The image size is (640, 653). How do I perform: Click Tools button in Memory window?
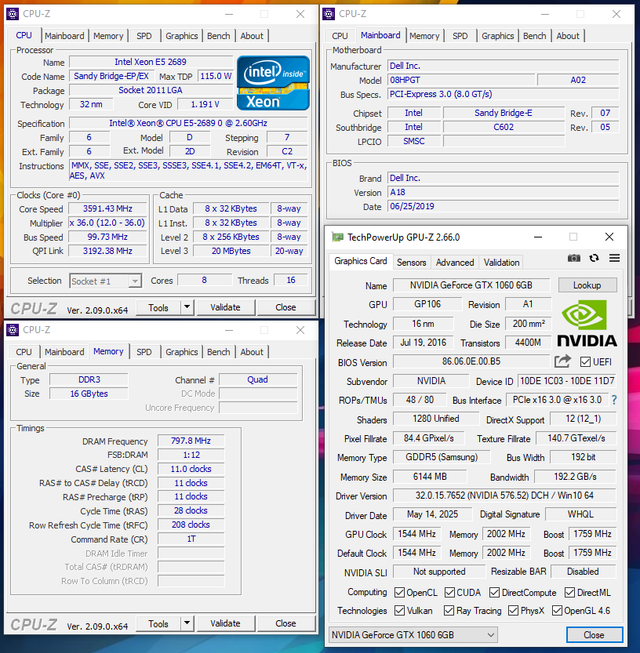(x=158, y=623)
